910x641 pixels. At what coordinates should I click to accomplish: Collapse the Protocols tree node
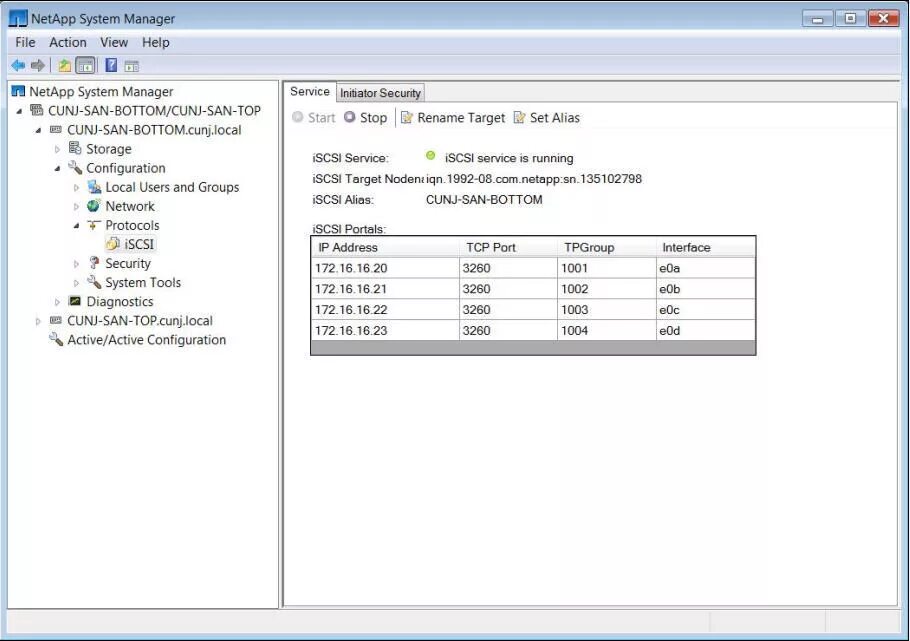click(77, 226)
